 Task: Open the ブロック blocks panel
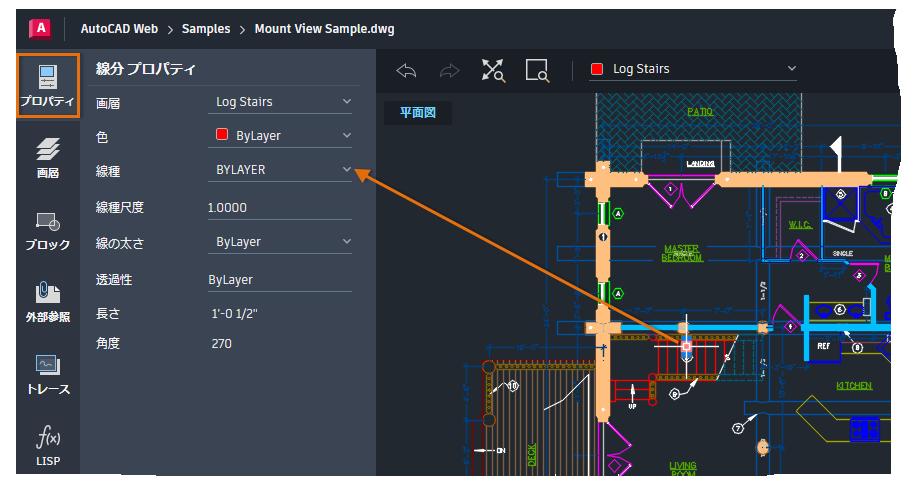tap(48, 230)
